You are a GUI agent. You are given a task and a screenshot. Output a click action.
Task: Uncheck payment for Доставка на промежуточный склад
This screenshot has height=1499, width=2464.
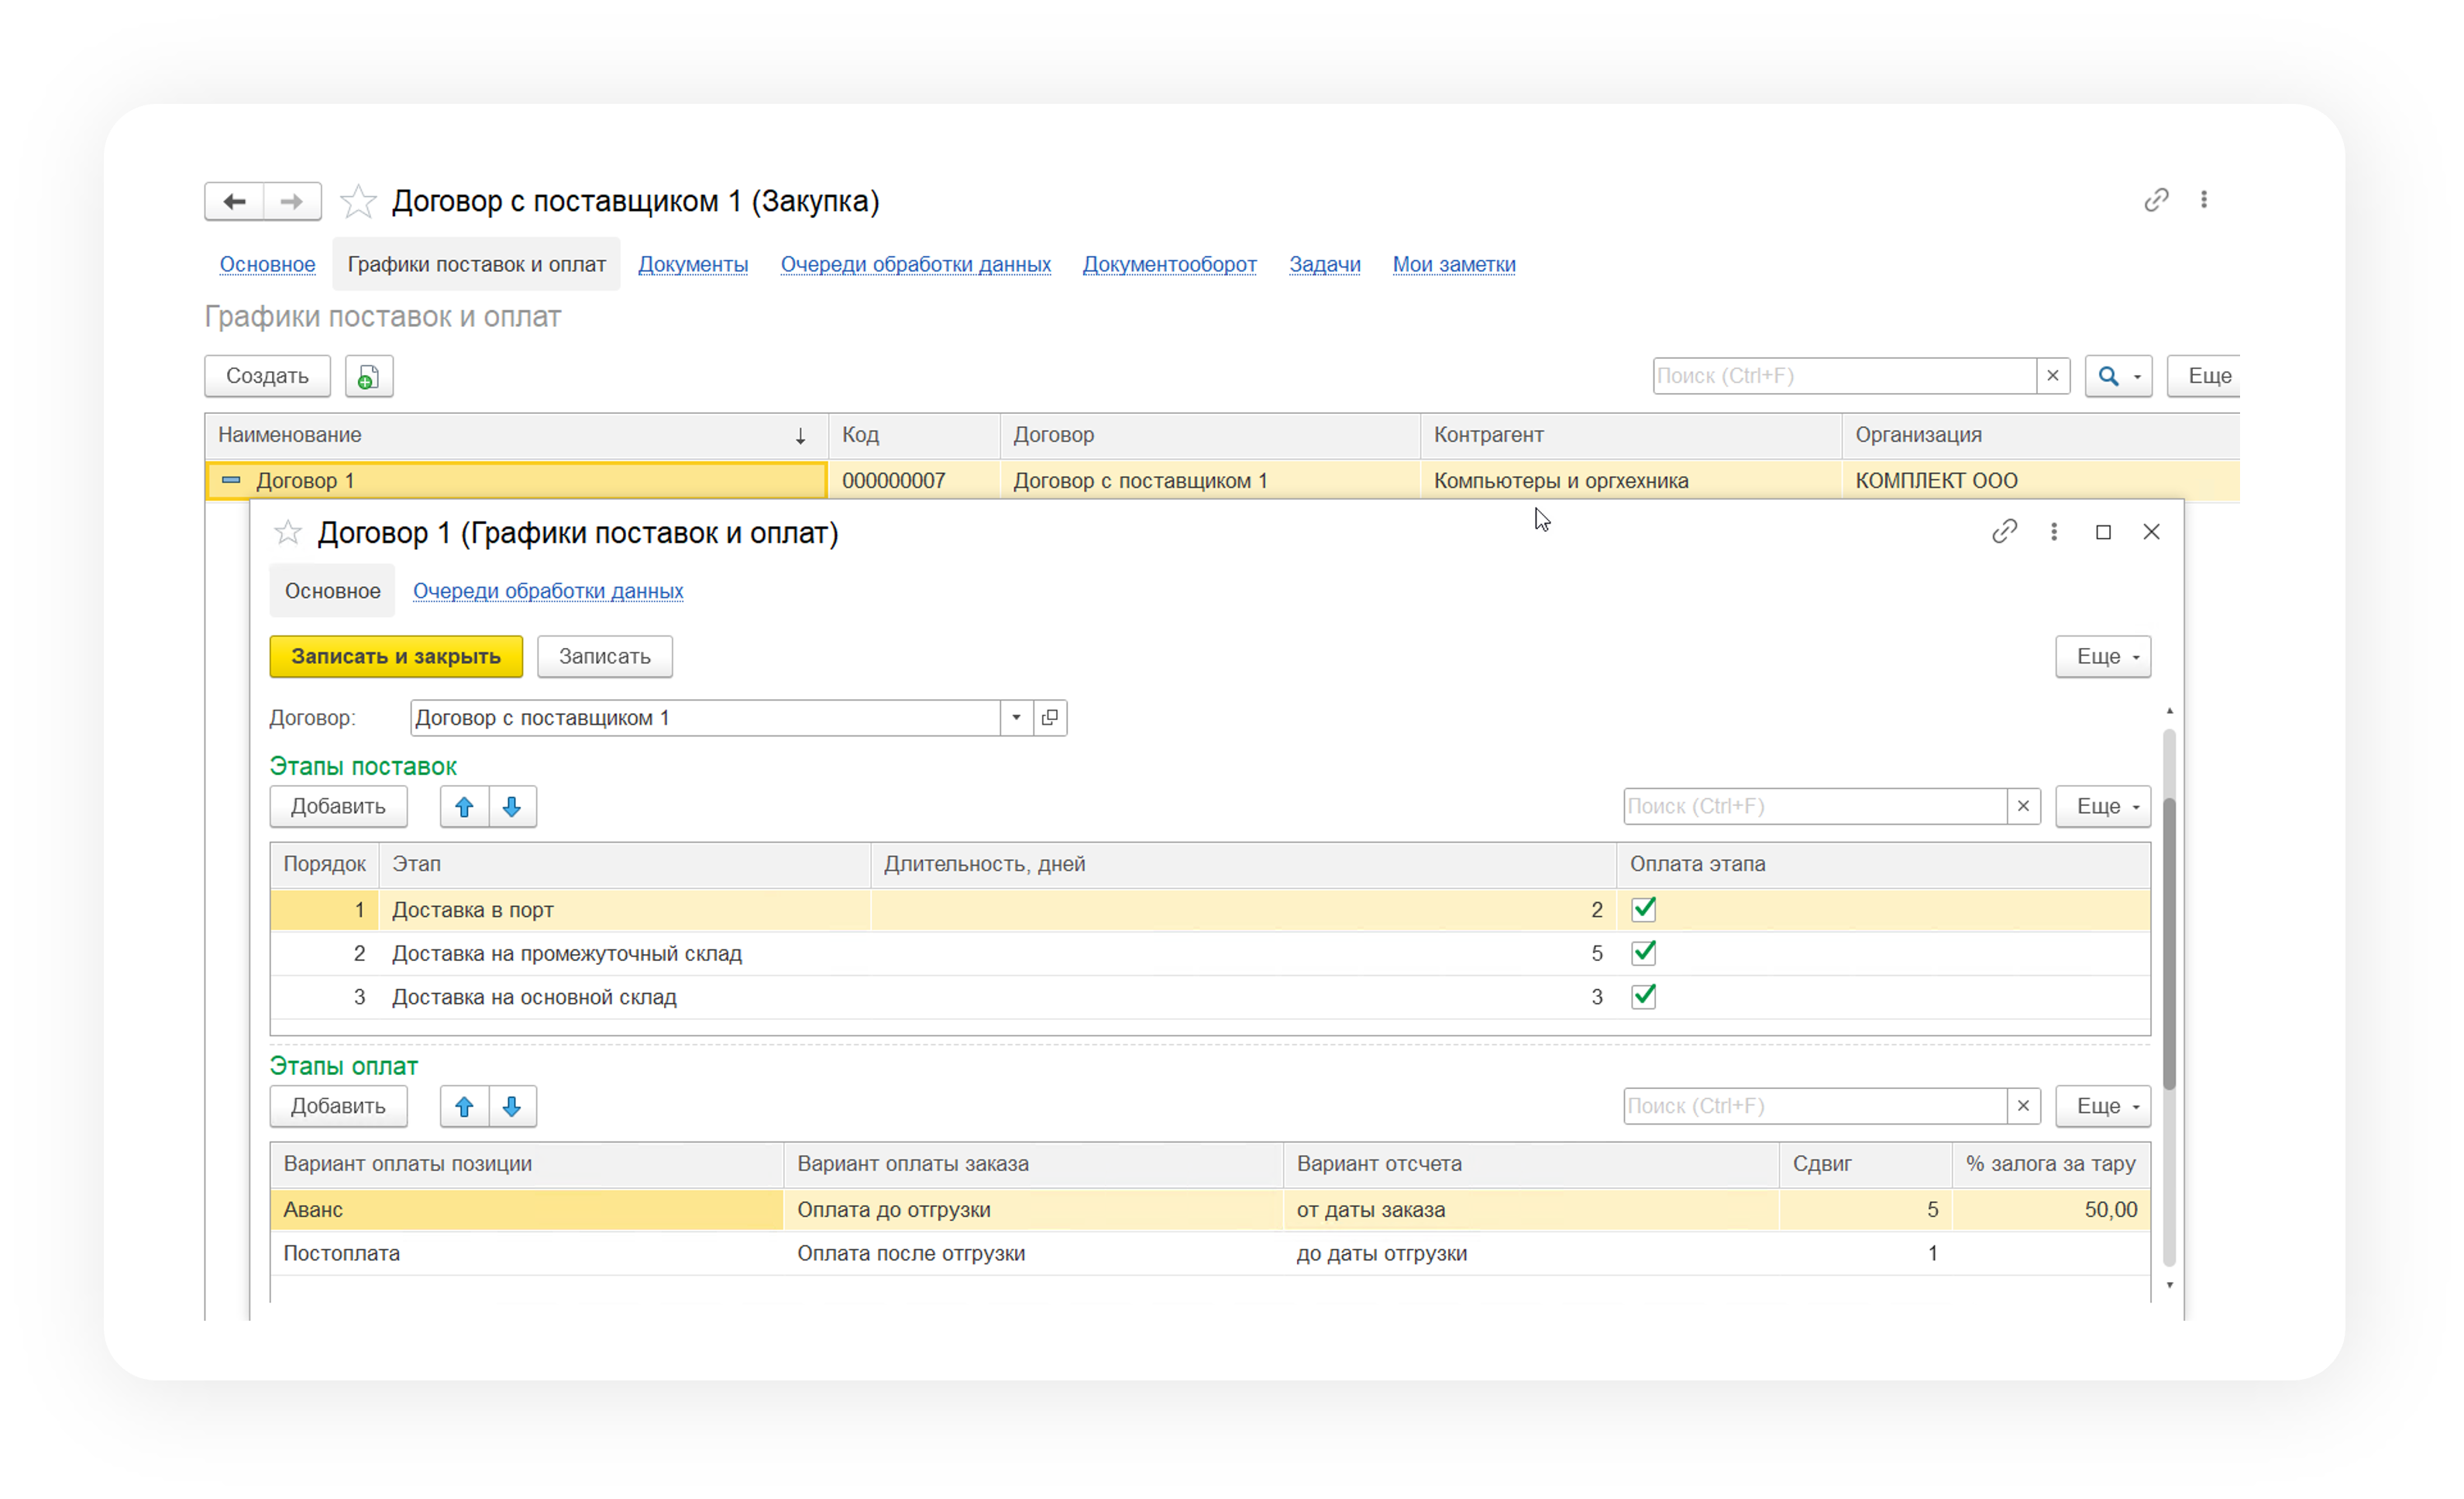pos(1643,953)
